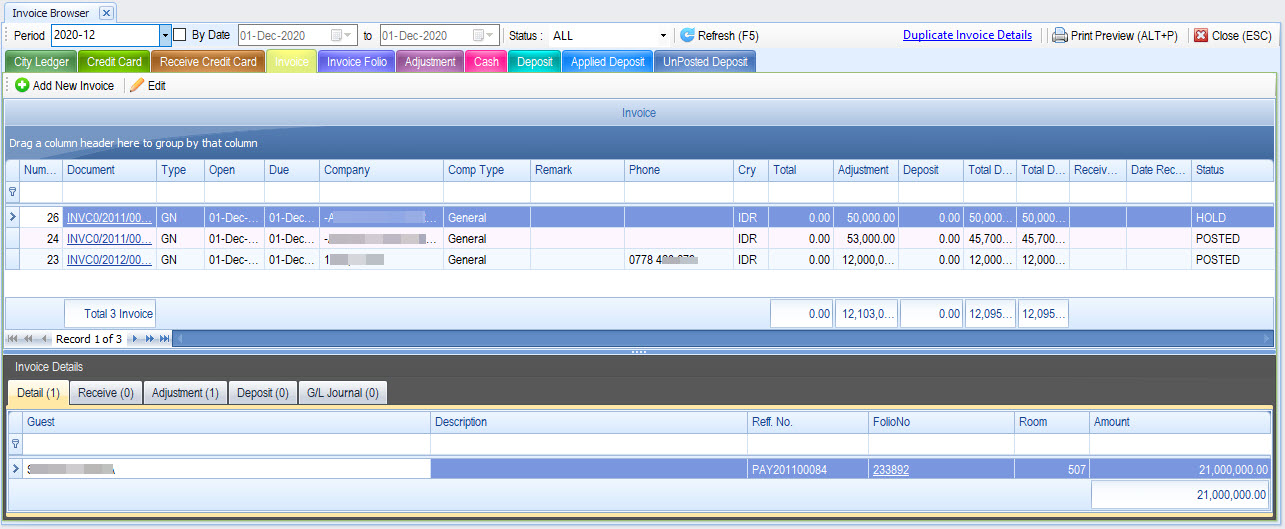Open folio number 233892 link
Screen dimensions: 1285x529
point(890,469)
